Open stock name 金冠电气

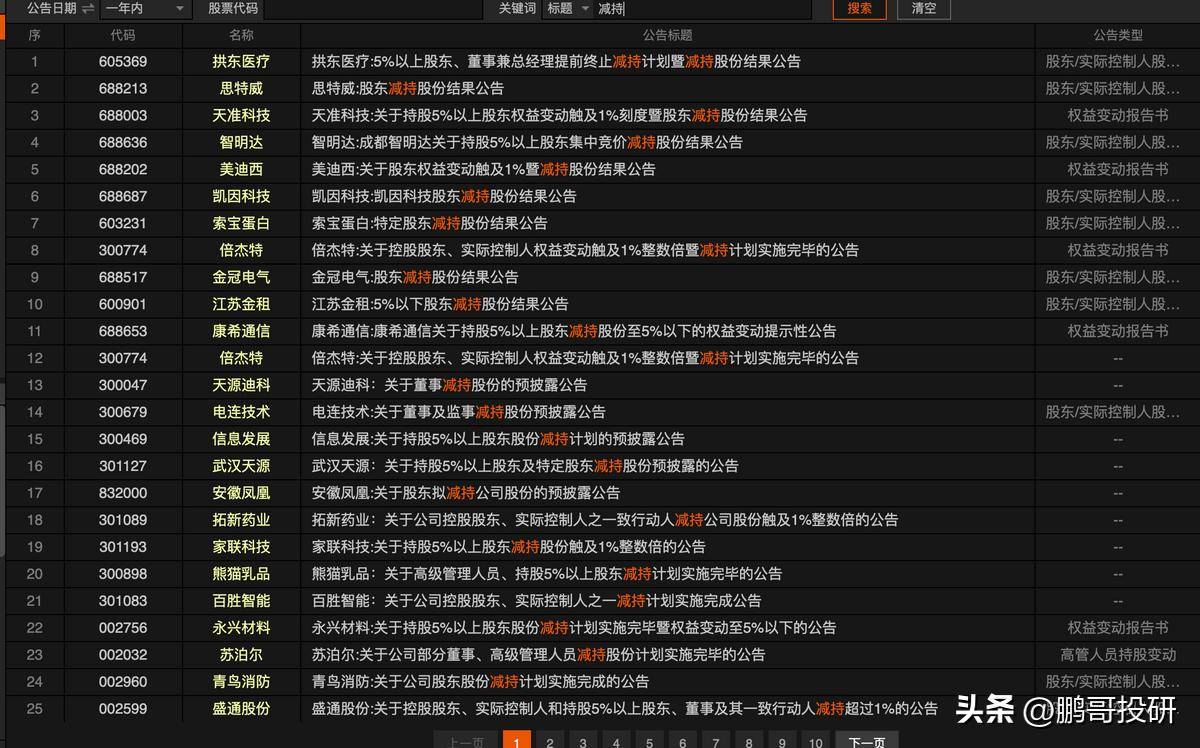click(x=241, y=278)
